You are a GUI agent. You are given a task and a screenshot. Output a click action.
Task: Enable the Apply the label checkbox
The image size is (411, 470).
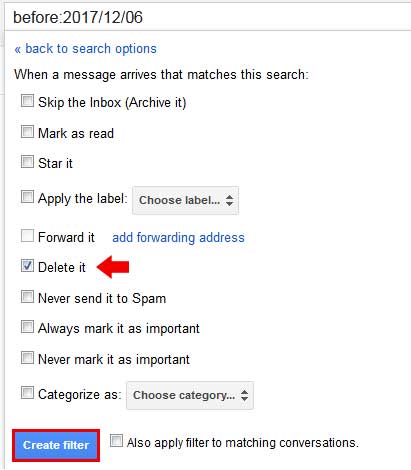point(27,196)
